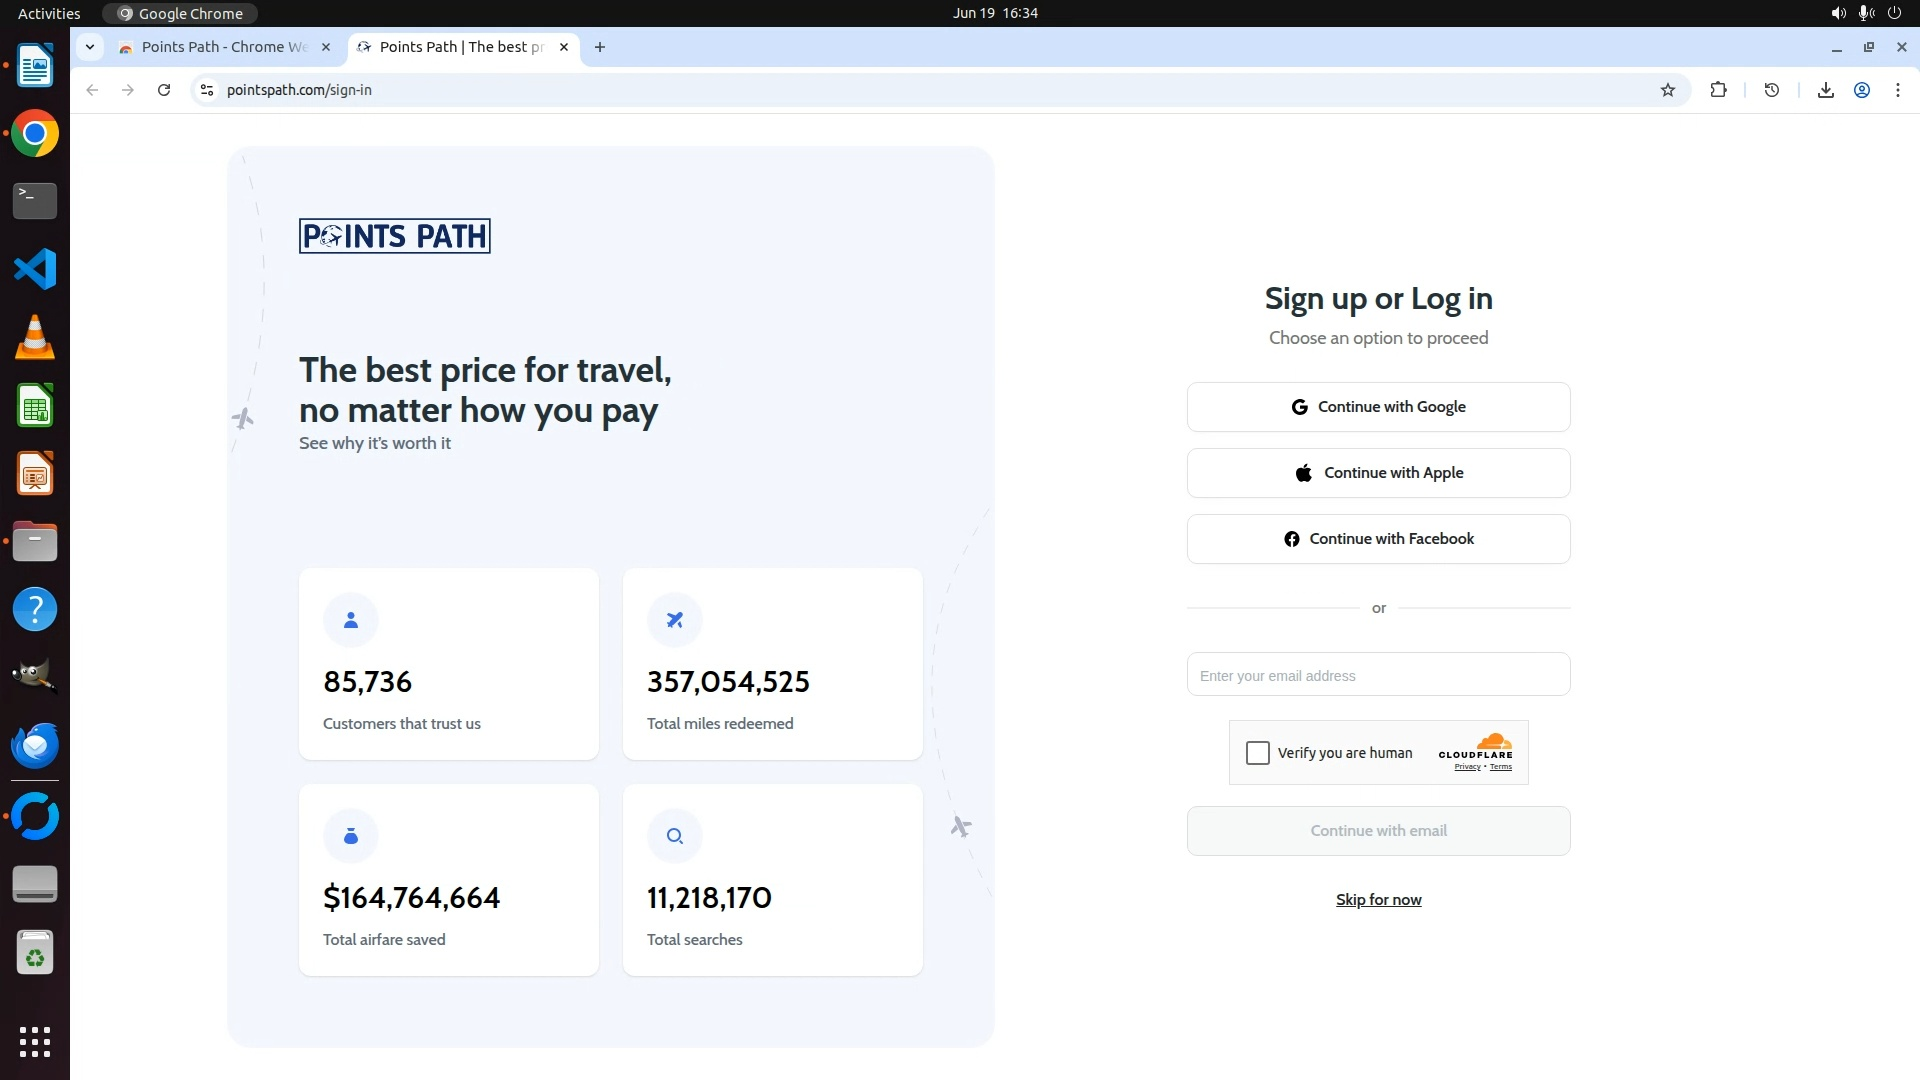Open Cloudflare Privacy link
The image size is (1920, 1080).
[x=1467, y=767]
